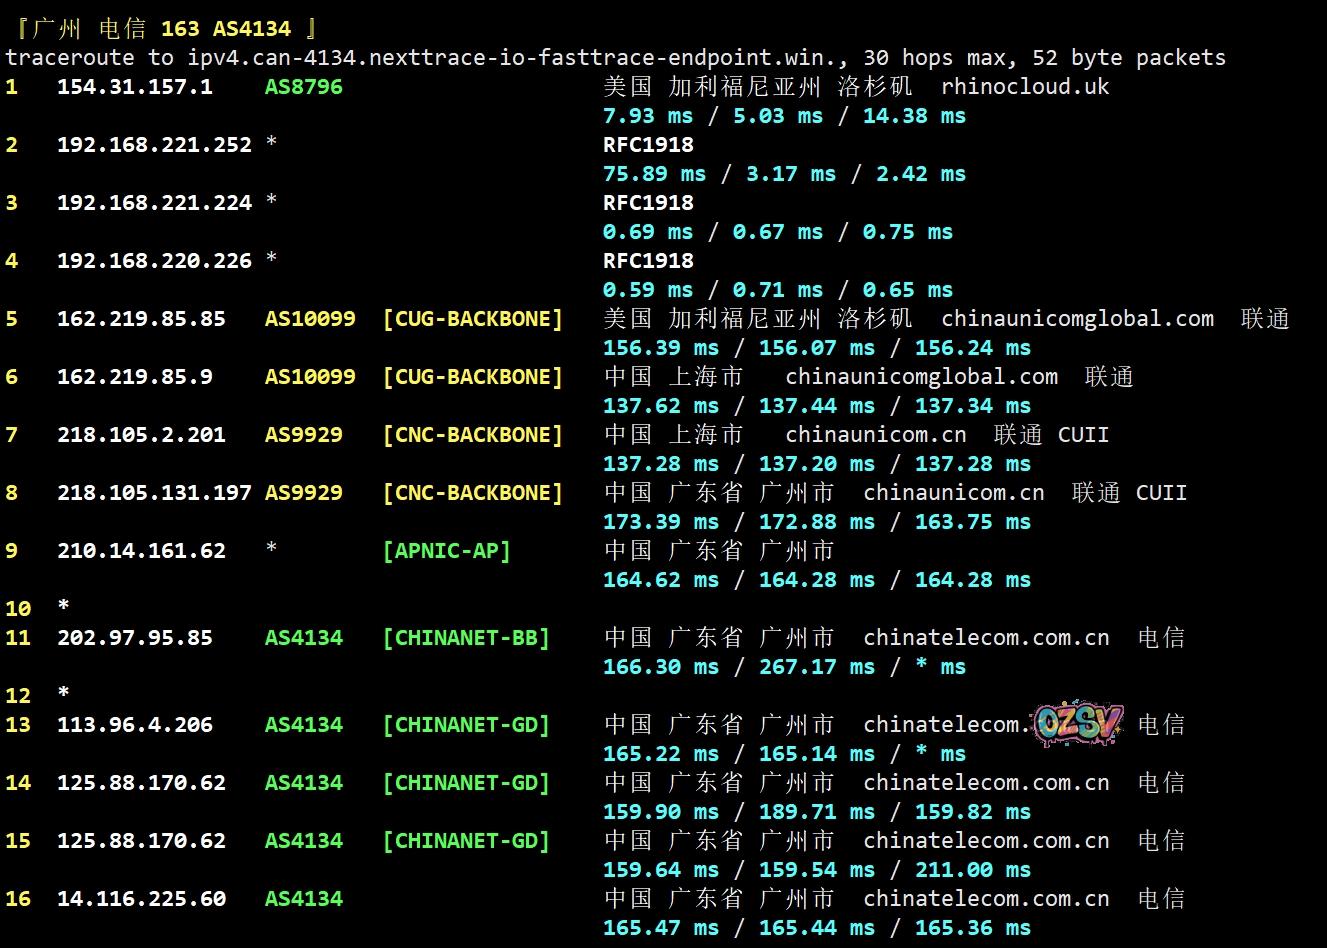Click the rhinocloud.uk hostname on hop 1
The image size is (1327, 948).
tap(1025, 87)
